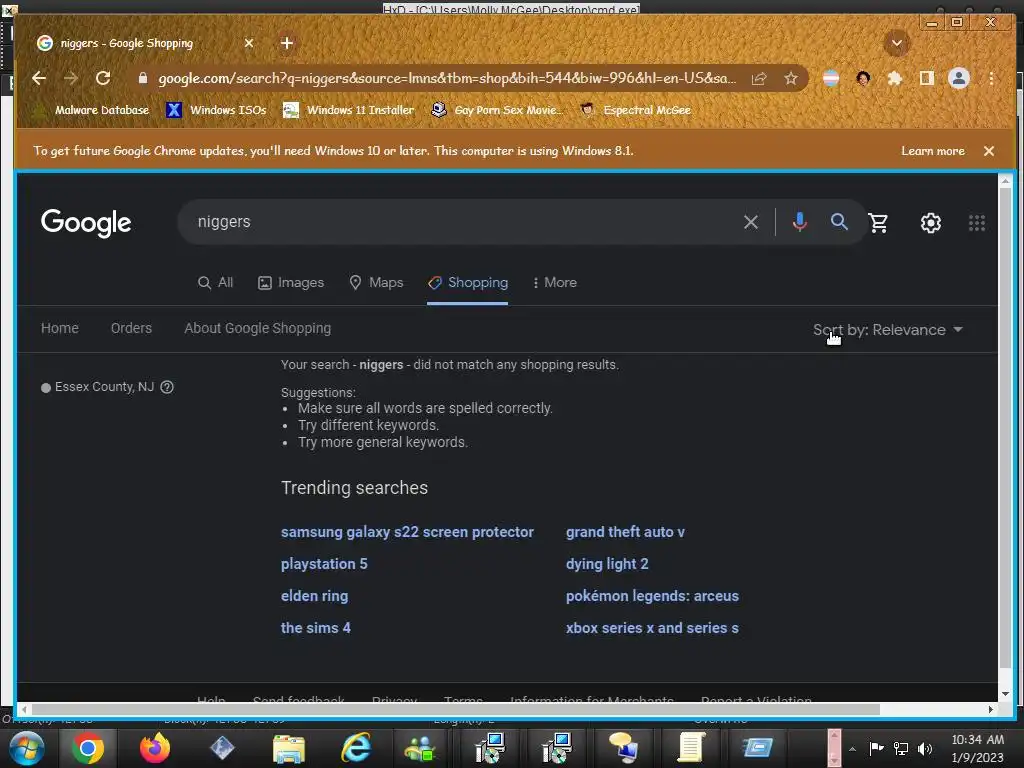Viewport: 1024px width, 768px height.
Task: Open trending search elden ring
Action: pos(314,596)
